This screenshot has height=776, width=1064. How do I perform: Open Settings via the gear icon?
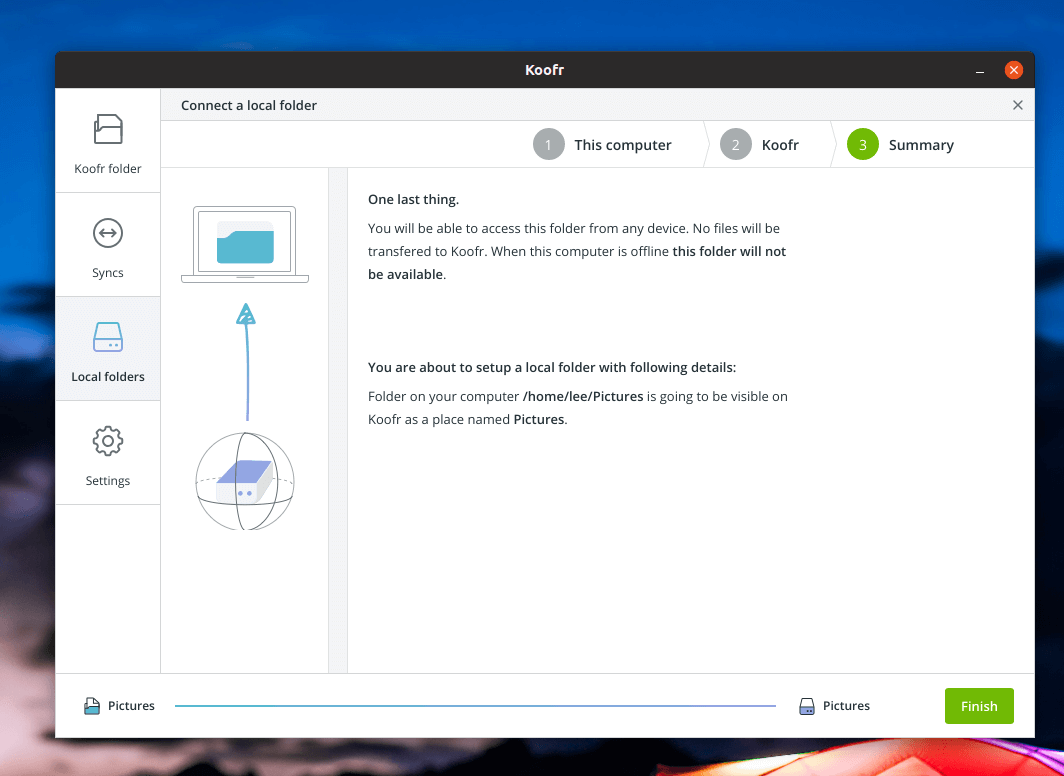point(108,441)
